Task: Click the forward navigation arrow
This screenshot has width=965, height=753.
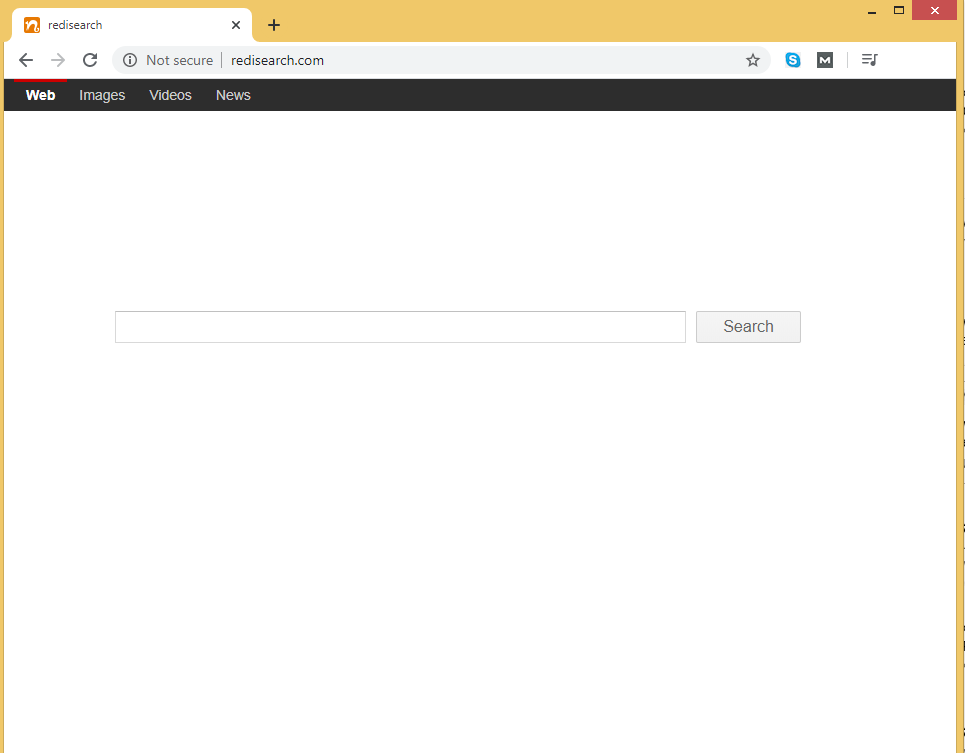Action: point(58,60)
